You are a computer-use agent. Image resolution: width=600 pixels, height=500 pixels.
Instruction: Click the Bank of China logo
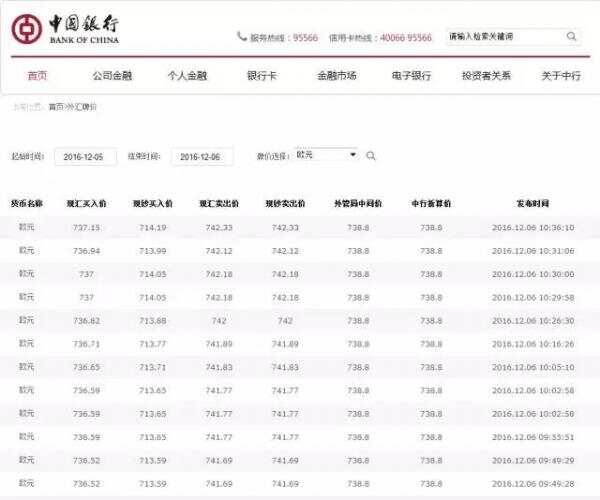65,29
